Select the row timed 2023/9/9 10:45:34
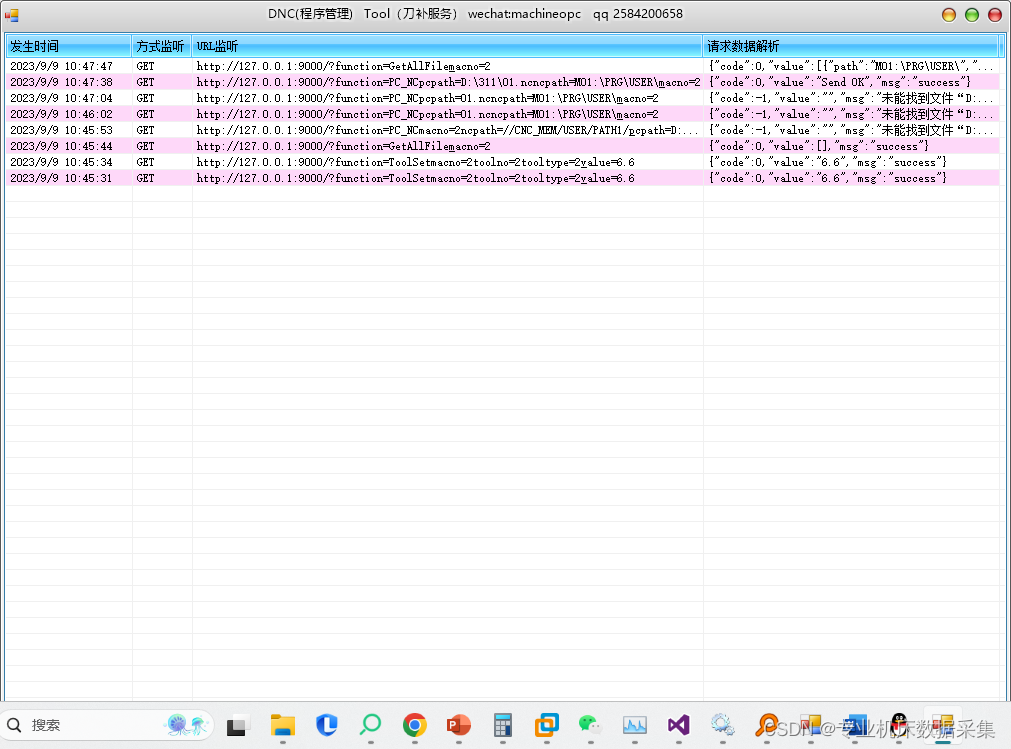 [503, 162]
